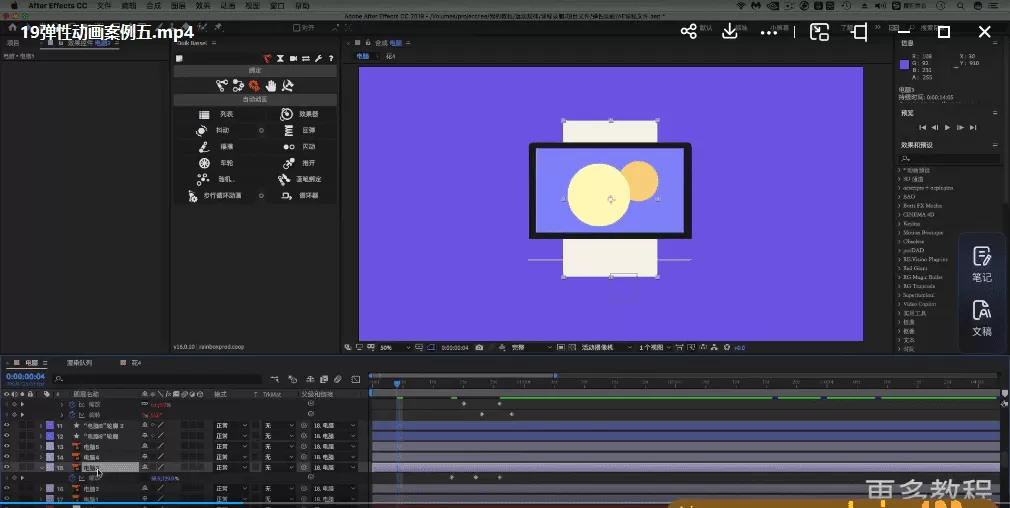The width and height of the screenshot is (1010, 508).
Task: Click the 反弹 bounce spring icon
Action: pos(287,130)
